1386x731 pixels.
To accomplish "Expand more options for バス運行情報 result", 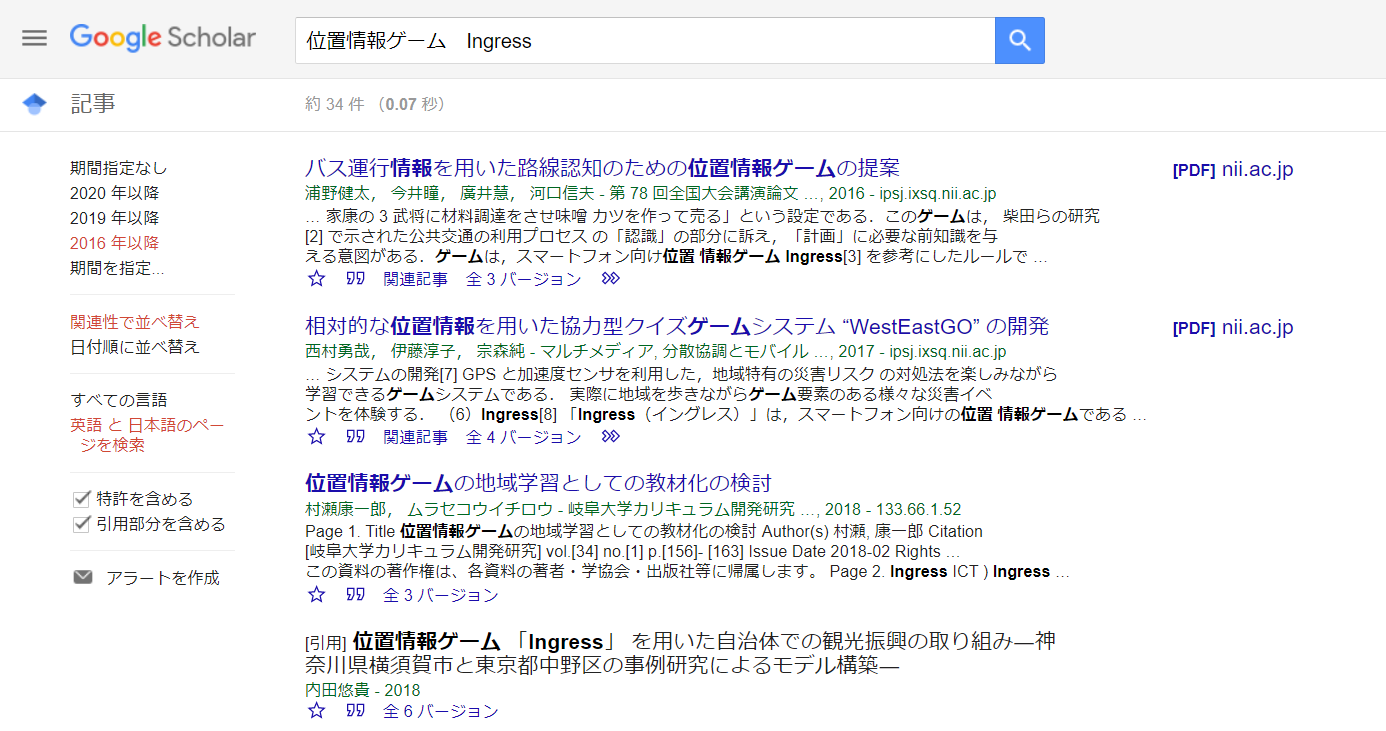I will click(611, 279).
